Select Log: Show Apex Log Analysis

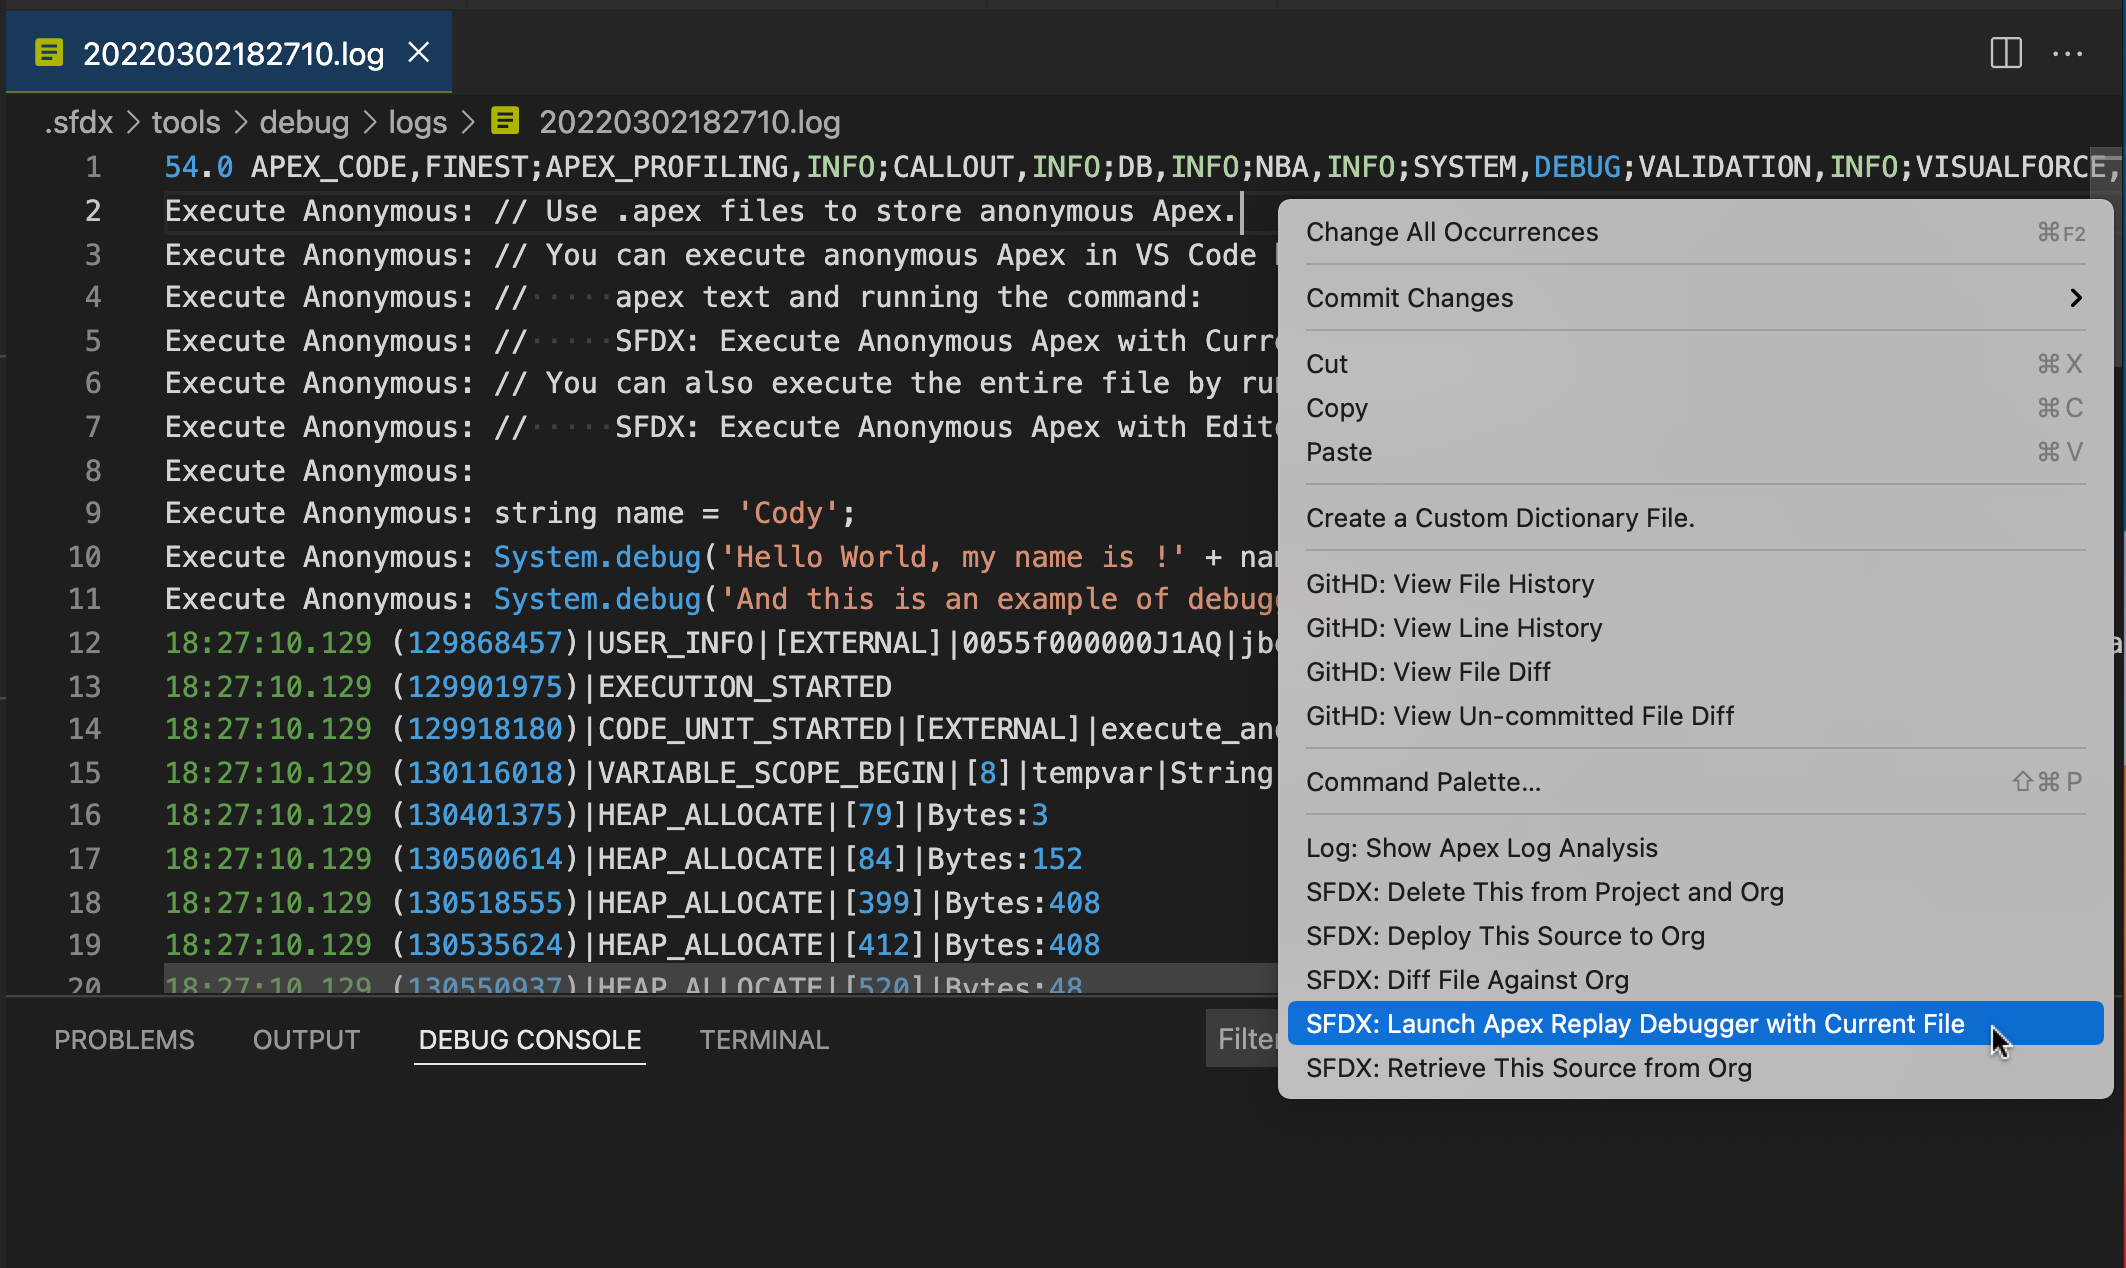pos(1483,847)
